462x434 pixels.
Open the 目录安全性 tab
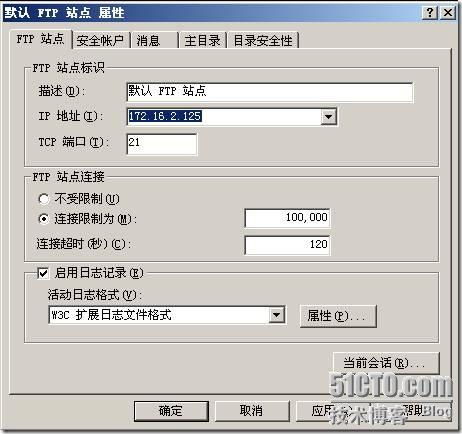[x=263, y=41]
